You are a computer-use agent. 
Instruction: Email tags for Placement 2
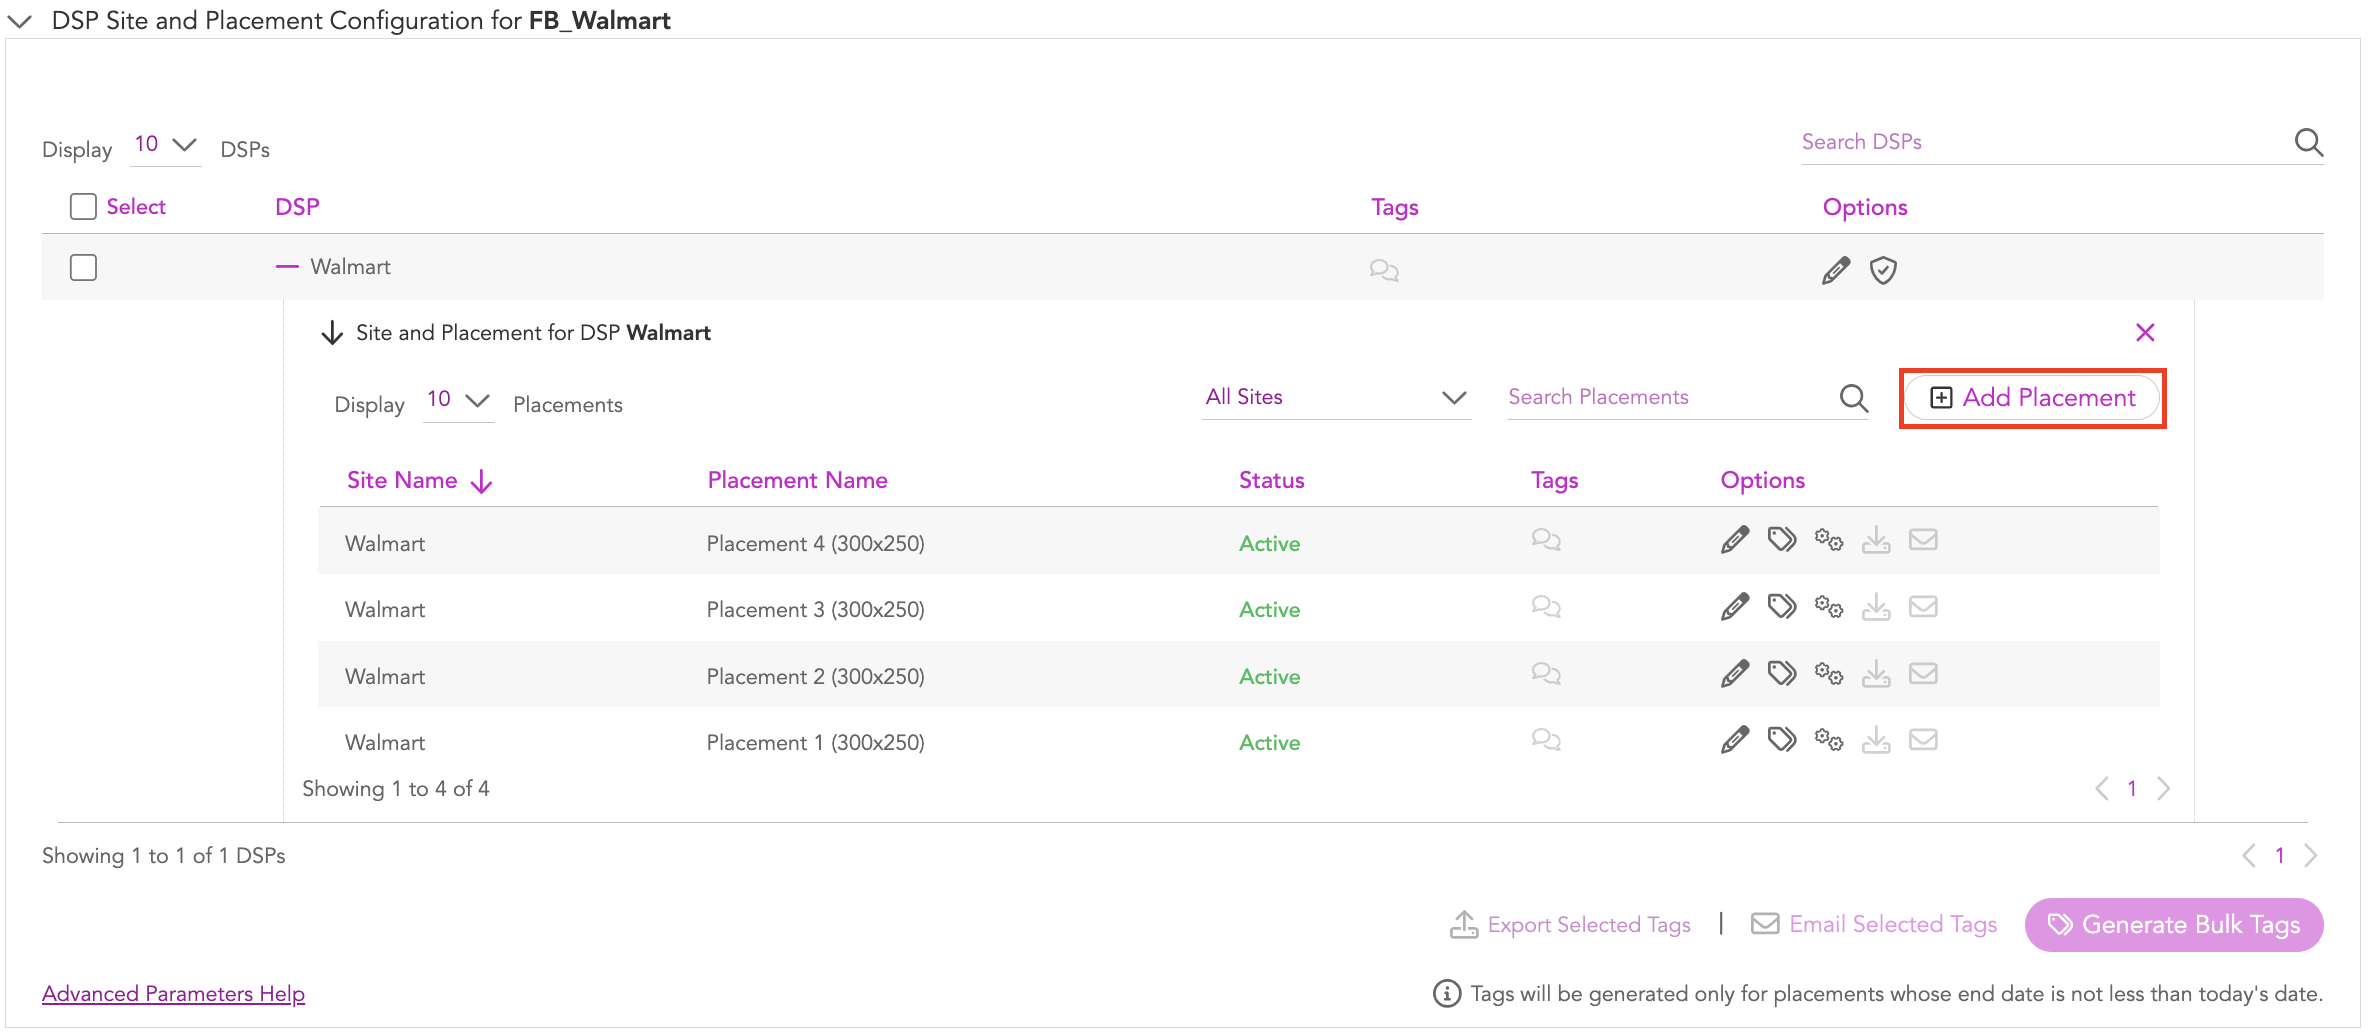click(x=1923, y=673)
